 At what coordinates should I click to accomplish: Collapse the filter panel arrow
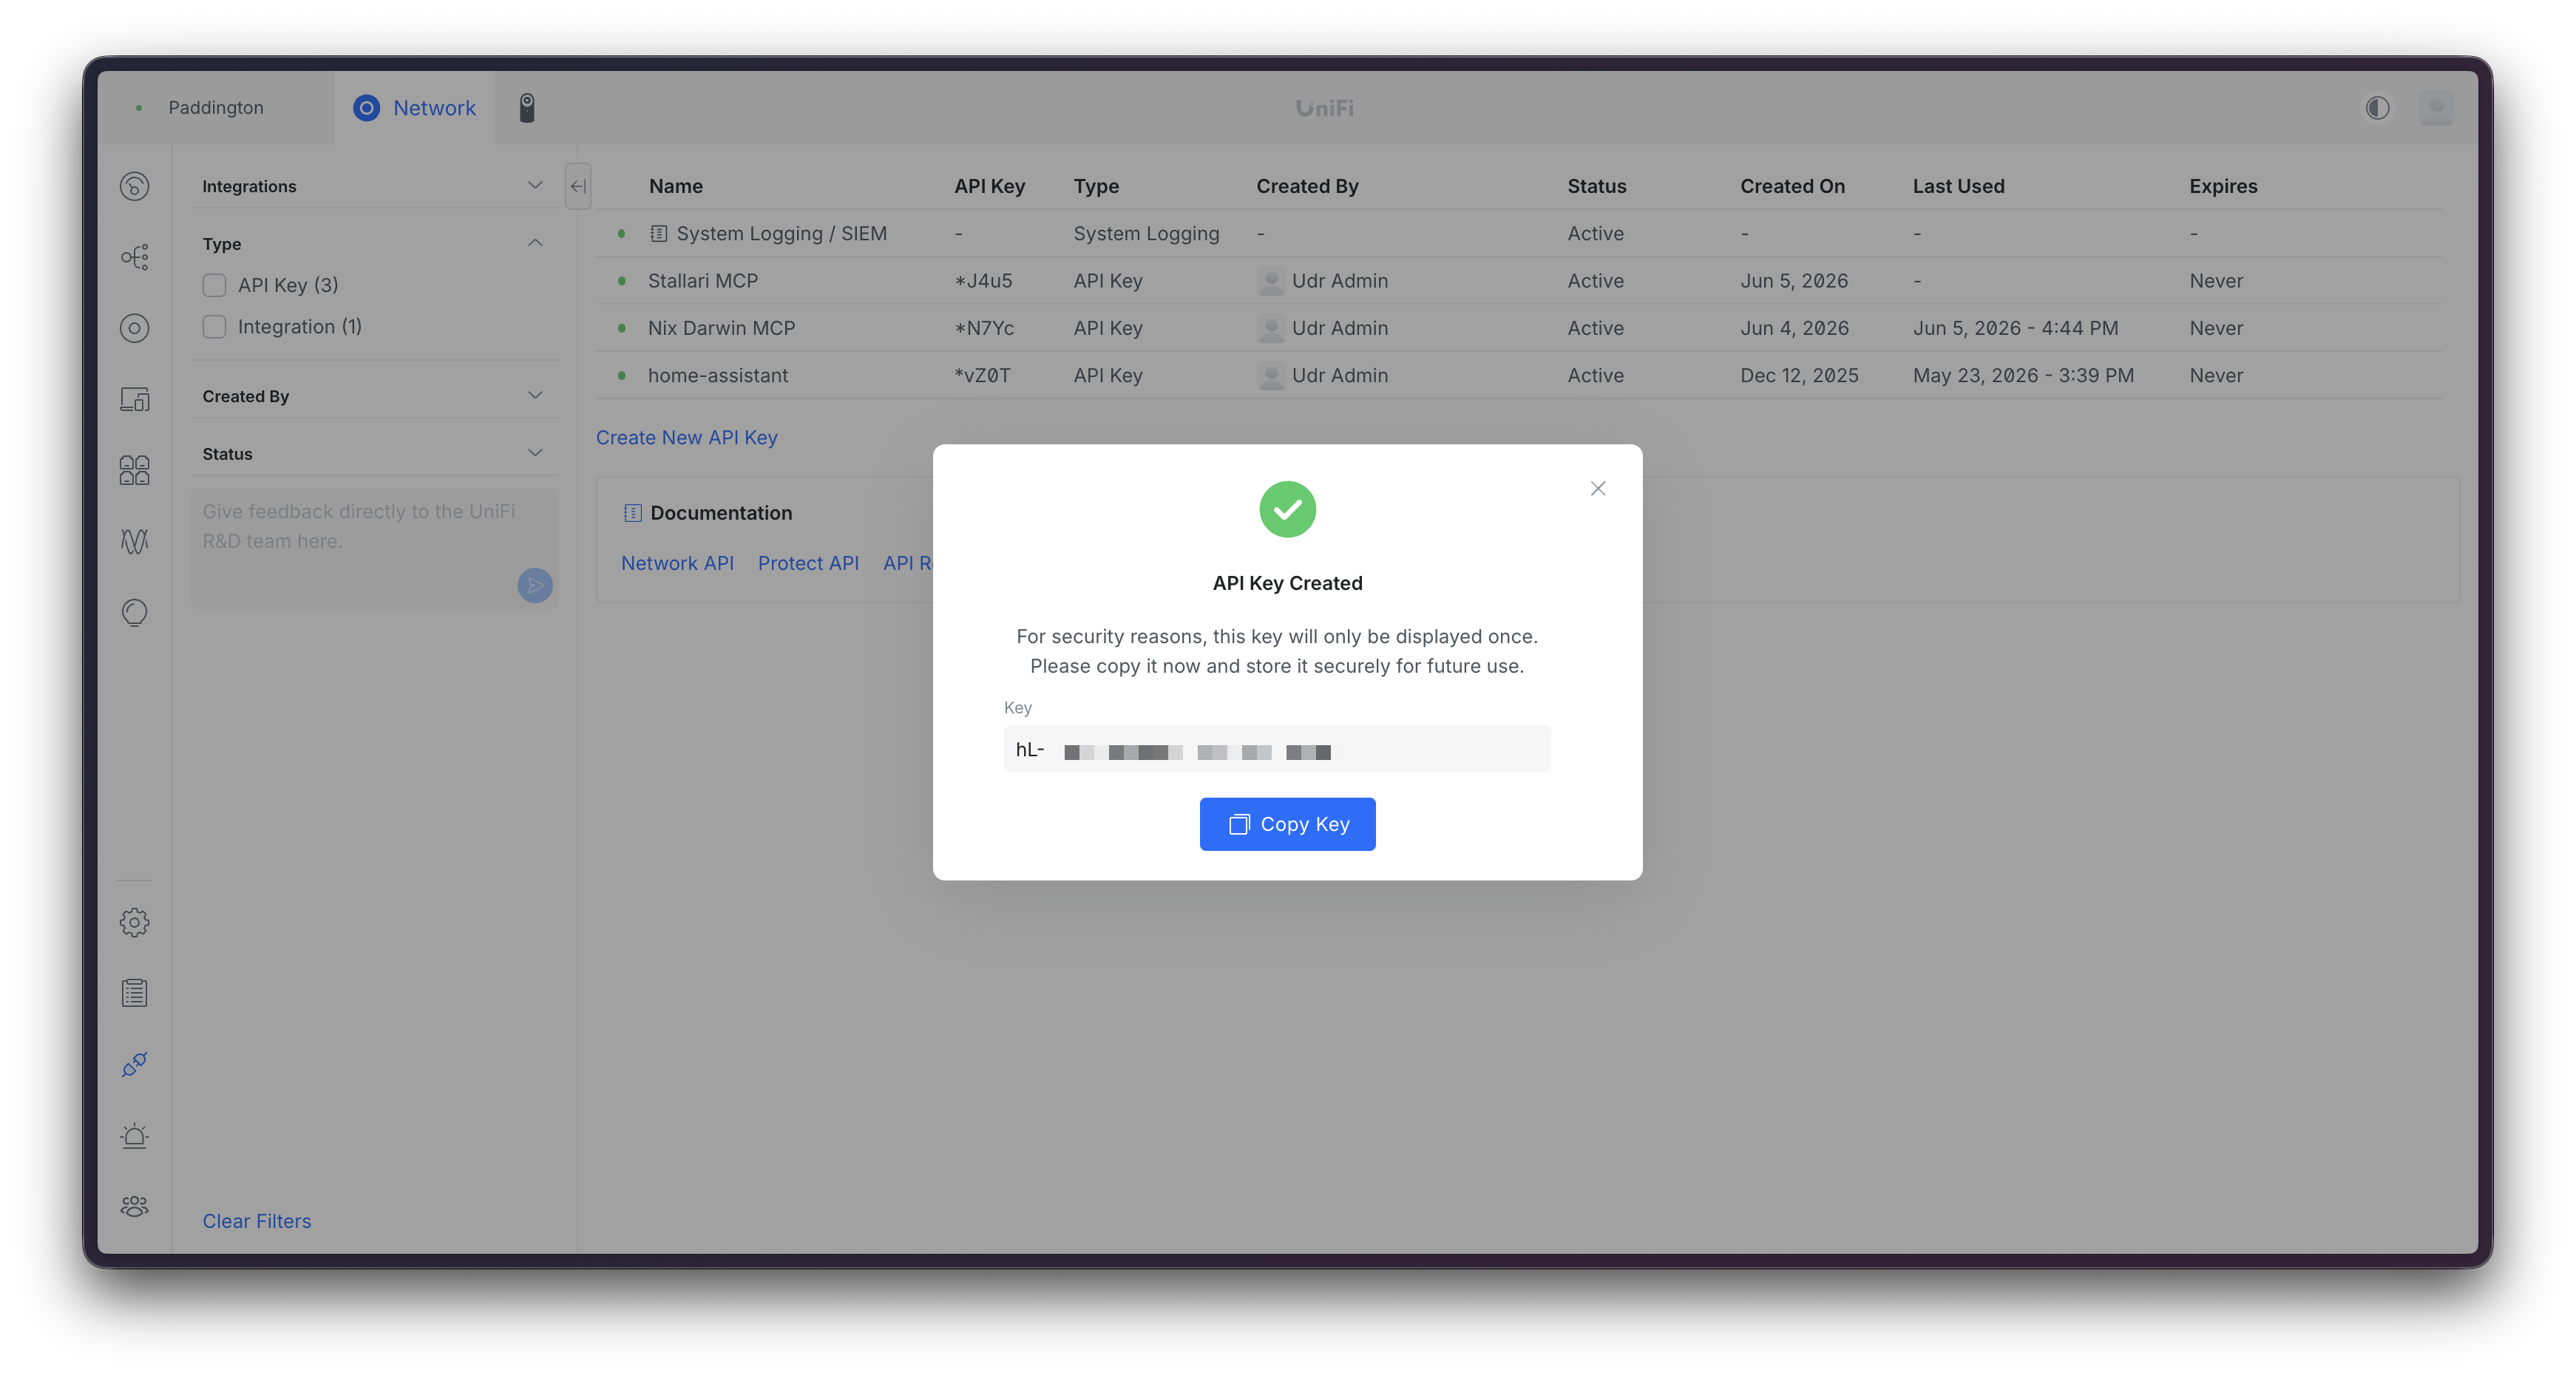578,186
